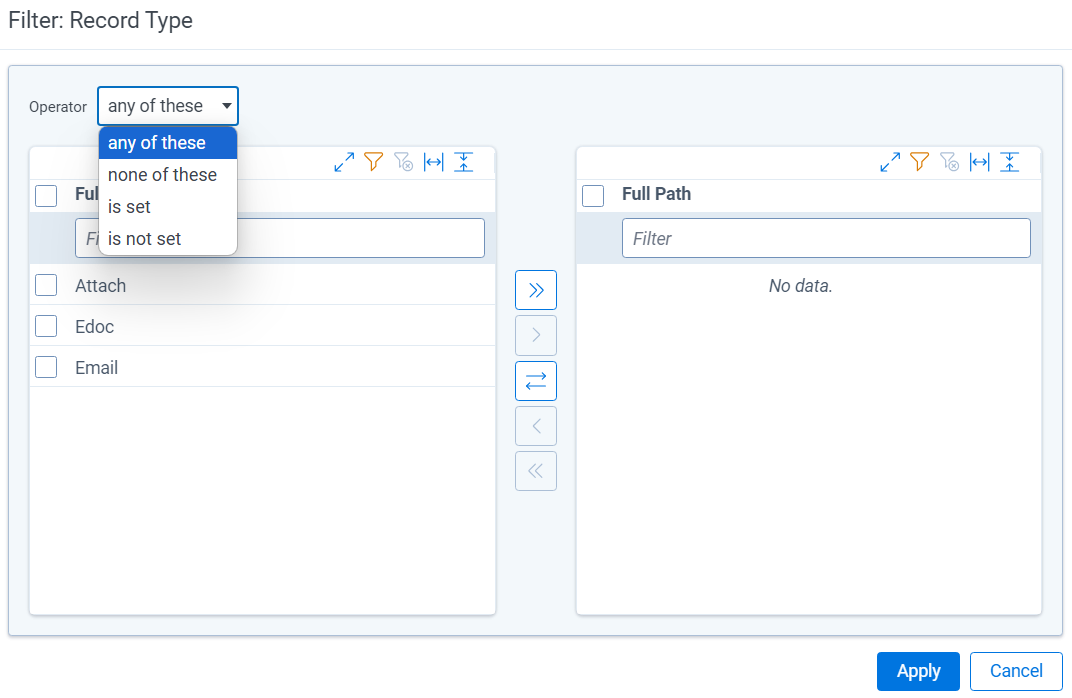Check the Attach record type checkbox
Screen dimensions: 1072x698
[46, 285]
